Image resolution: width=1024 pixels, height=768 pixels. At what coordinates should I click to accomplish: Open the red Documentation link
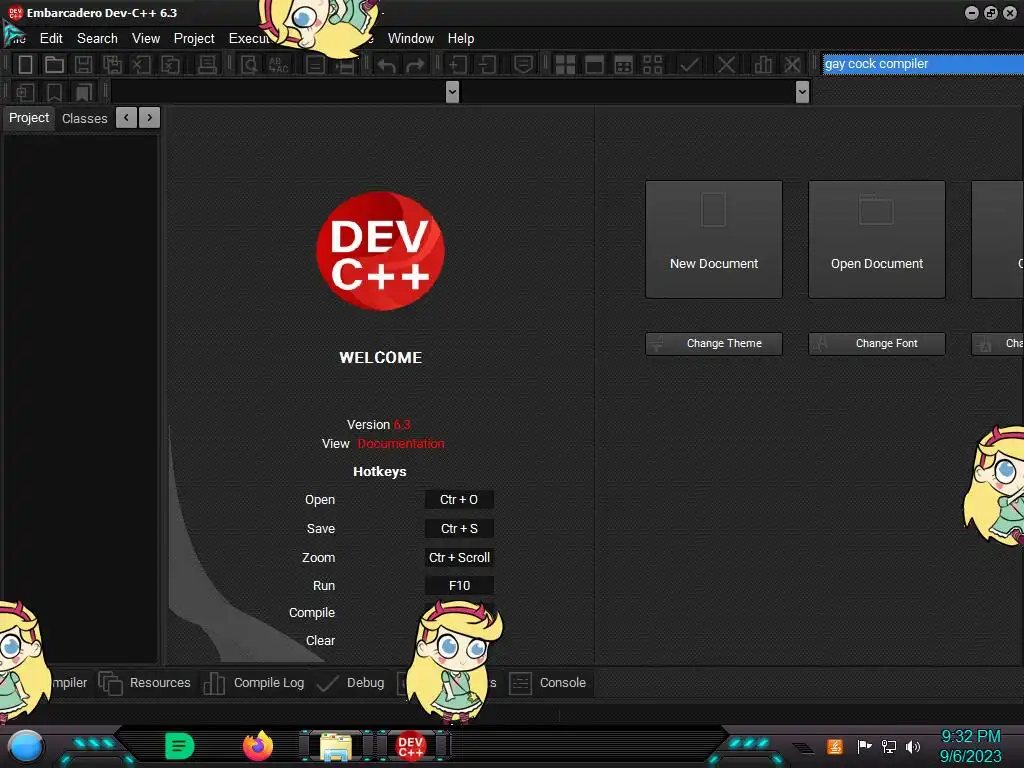(x=401, y=443)
